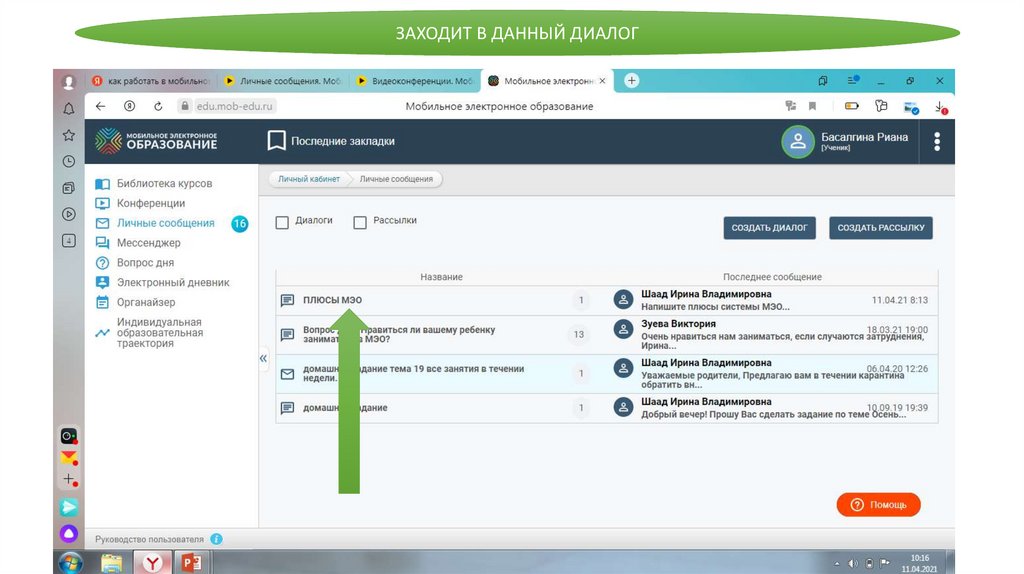Click browser bookmark flag icon
Viewport: 1024px width, 574px height.
coord(812,106)
